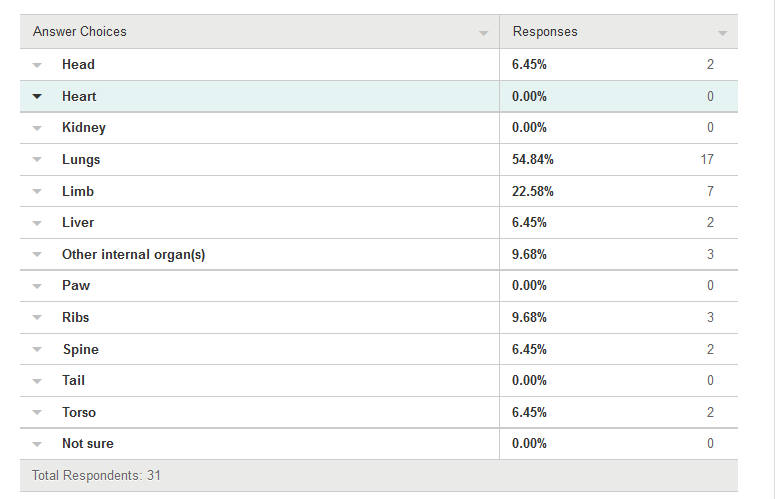The image size is (775, 499).
Task: Expand the Not sure row dropdown arrow
Action: 37,444
